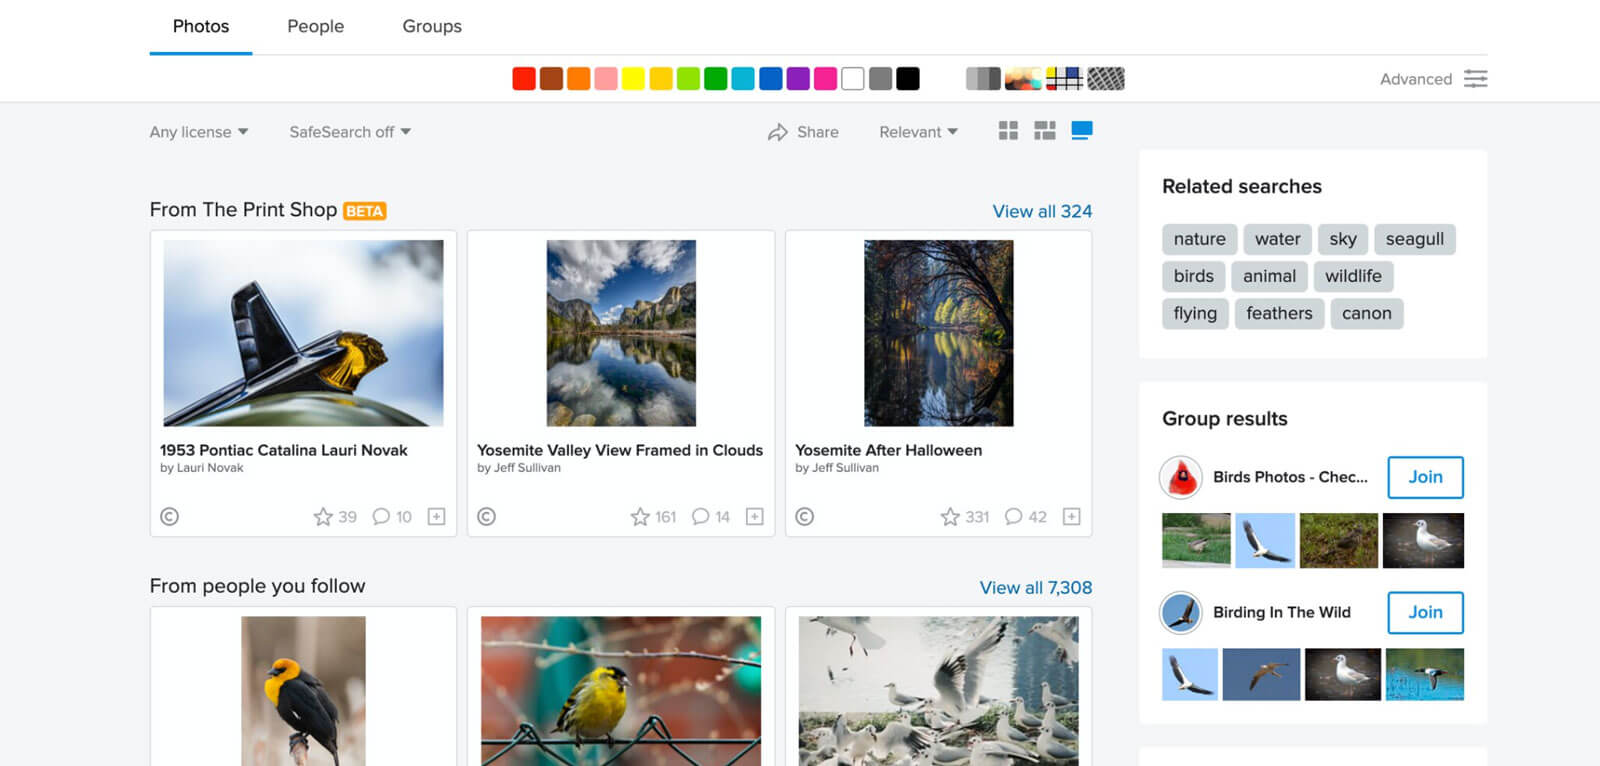Expand the SafeSearch off dropdown

coord(350,132)
